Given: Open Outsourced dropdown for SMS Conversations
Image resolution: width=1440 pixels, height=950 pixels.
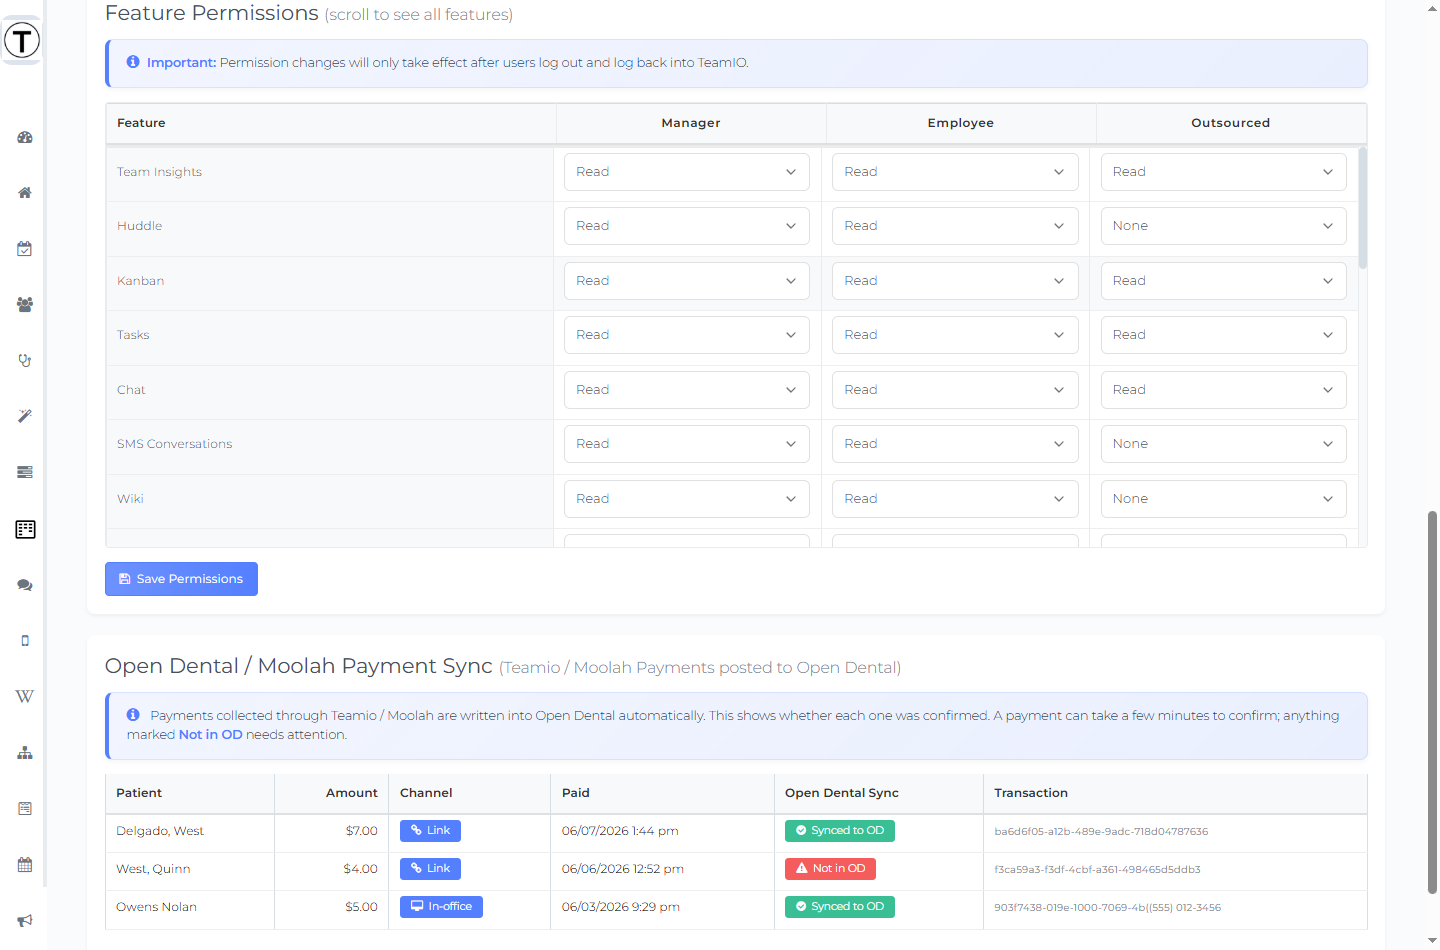Looking at the screenshot, I should tap(1224, 444).
